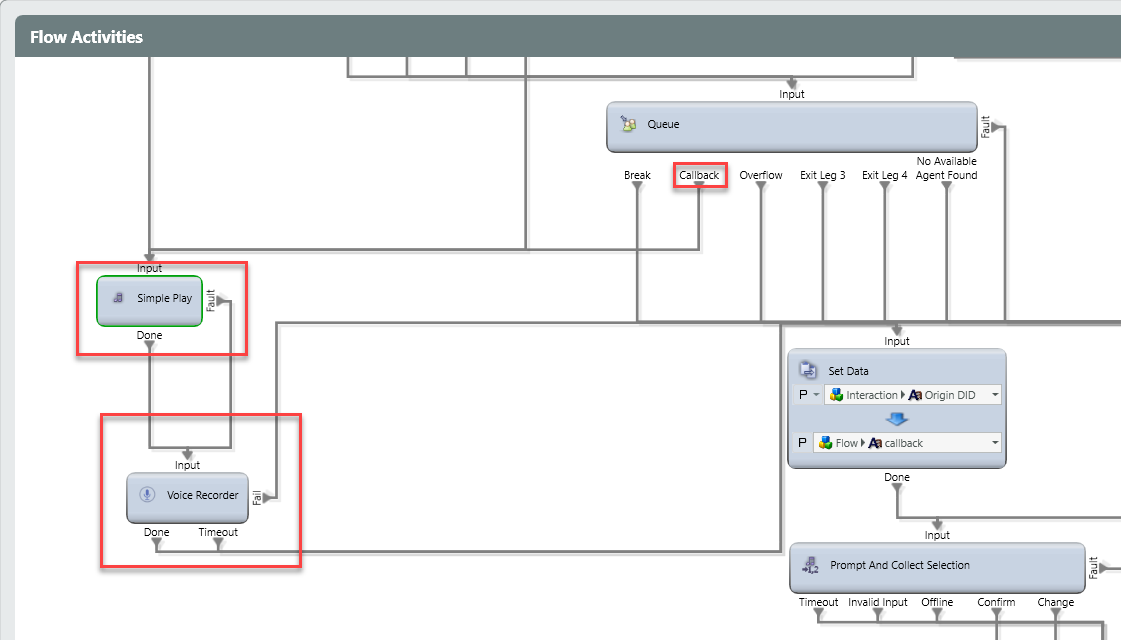Click the Callback exit of the Queue

(699, 176)
